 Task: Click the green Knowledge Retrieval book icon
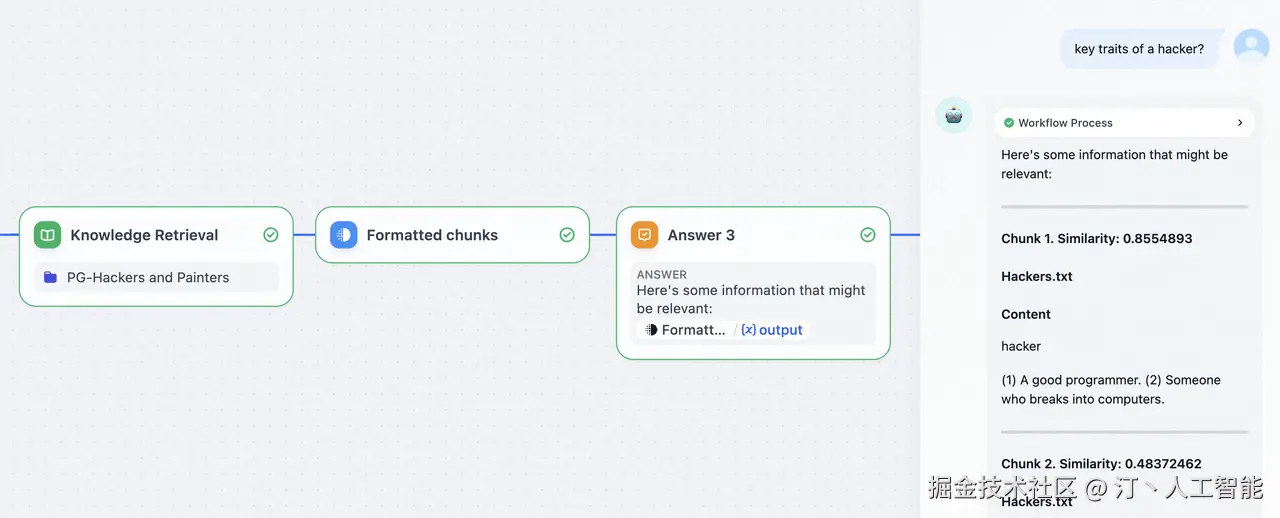[x=47, y=235]
